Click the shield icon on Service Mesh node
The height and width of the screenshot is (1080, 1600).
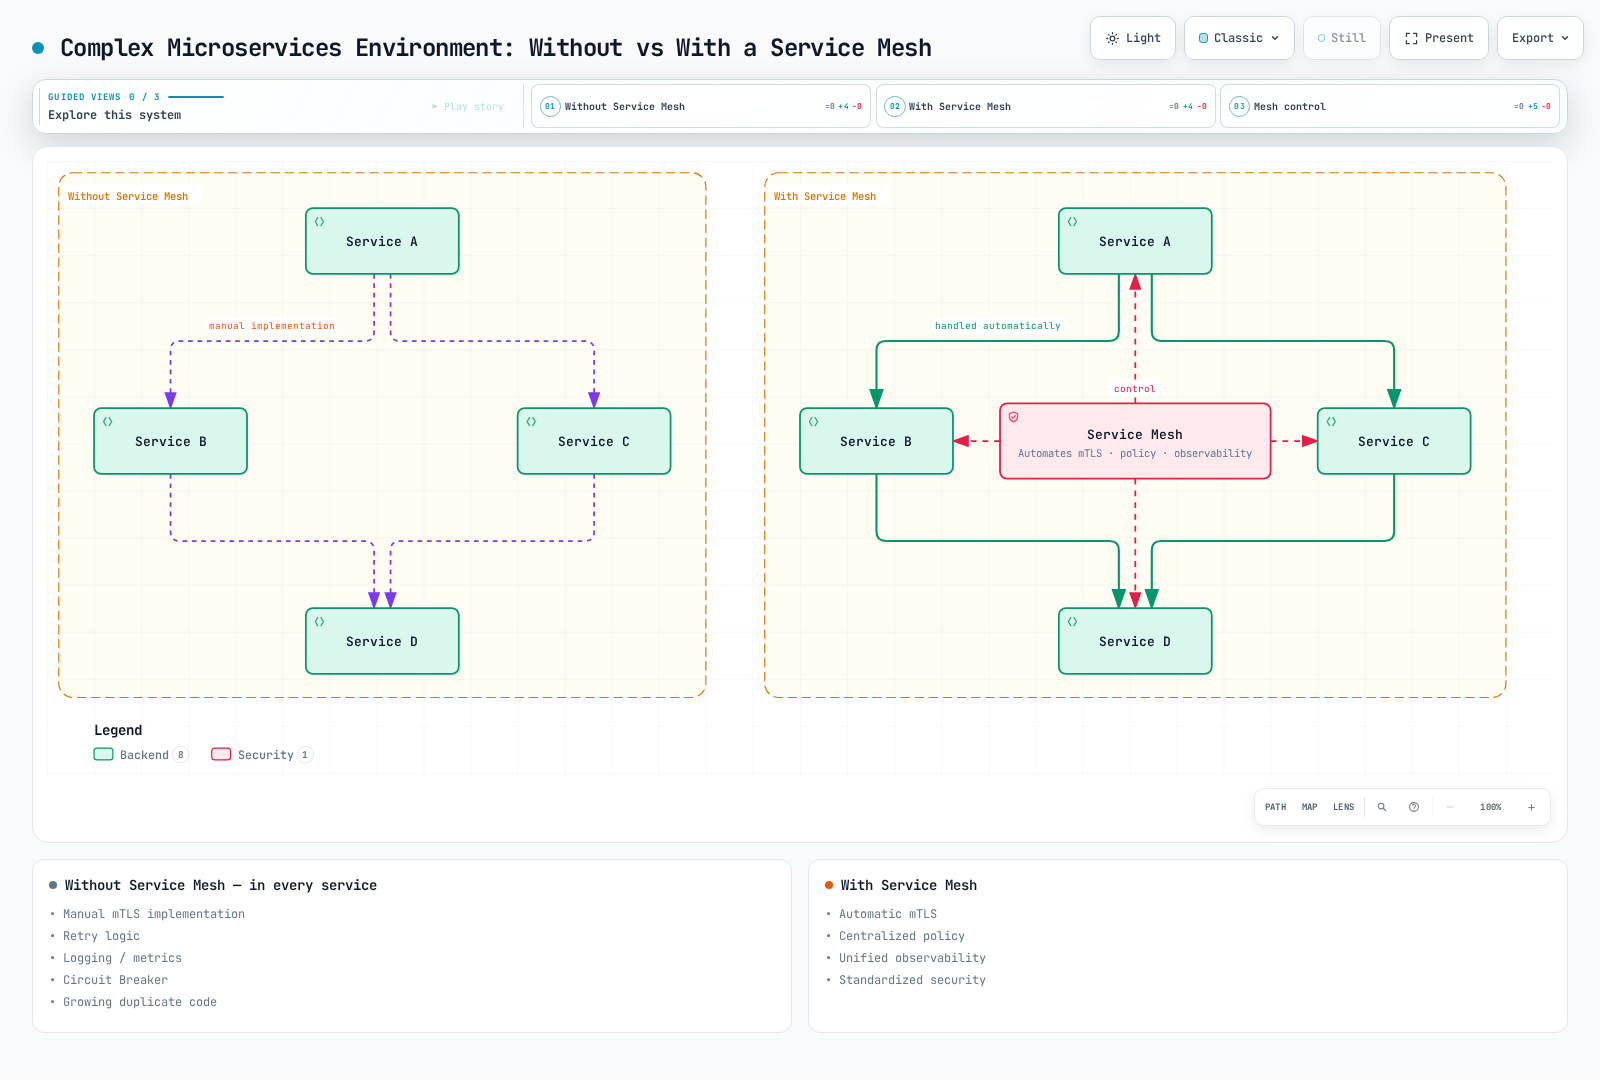(1013, 417)
